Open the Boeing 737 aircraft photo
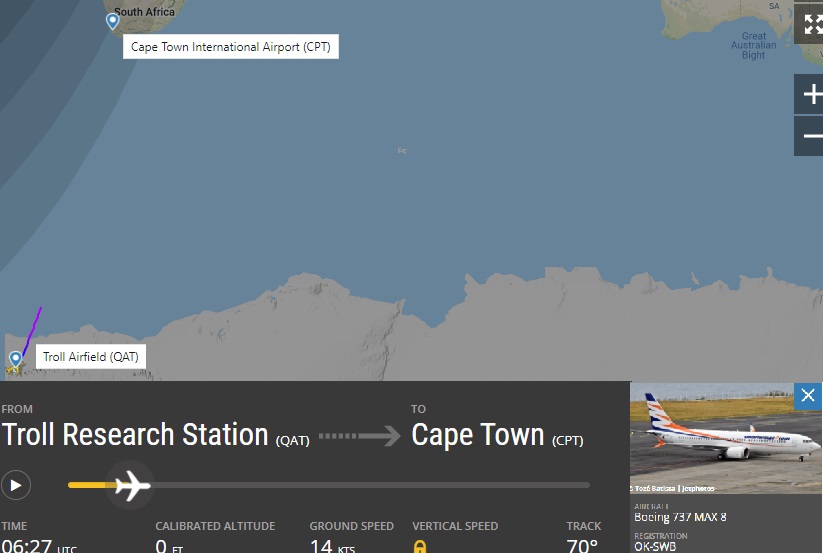823x553 pixels. pyautogui.click(x=726, y=438)
